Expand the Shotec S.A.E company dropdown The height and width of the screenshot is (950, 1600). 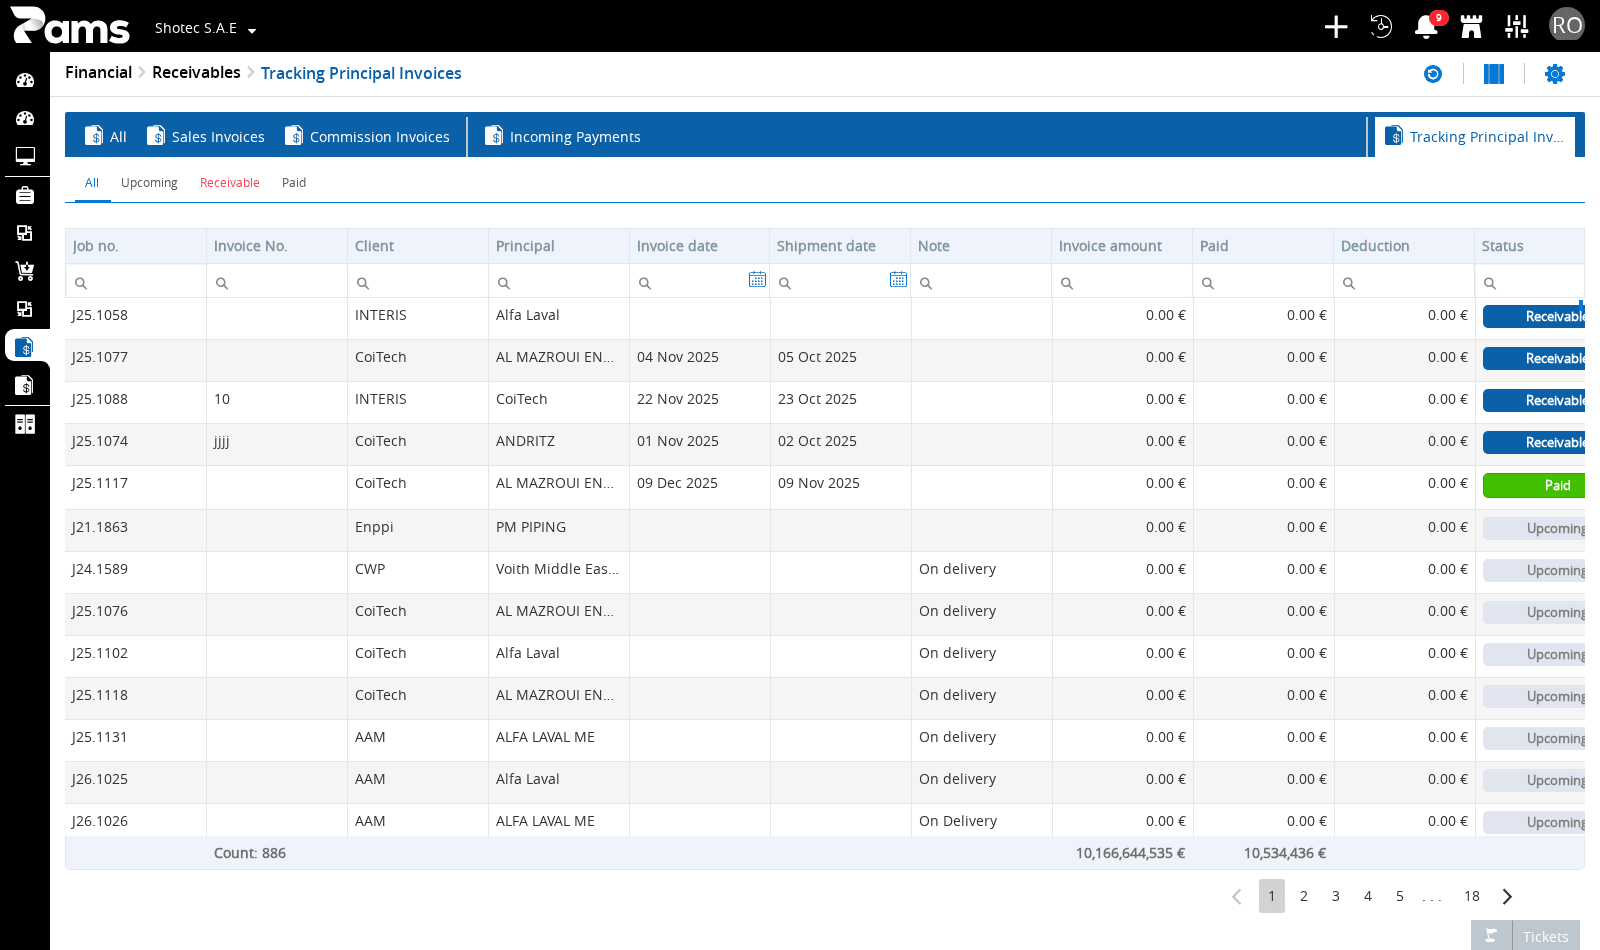pyautogui.click(x=205, y=28)
